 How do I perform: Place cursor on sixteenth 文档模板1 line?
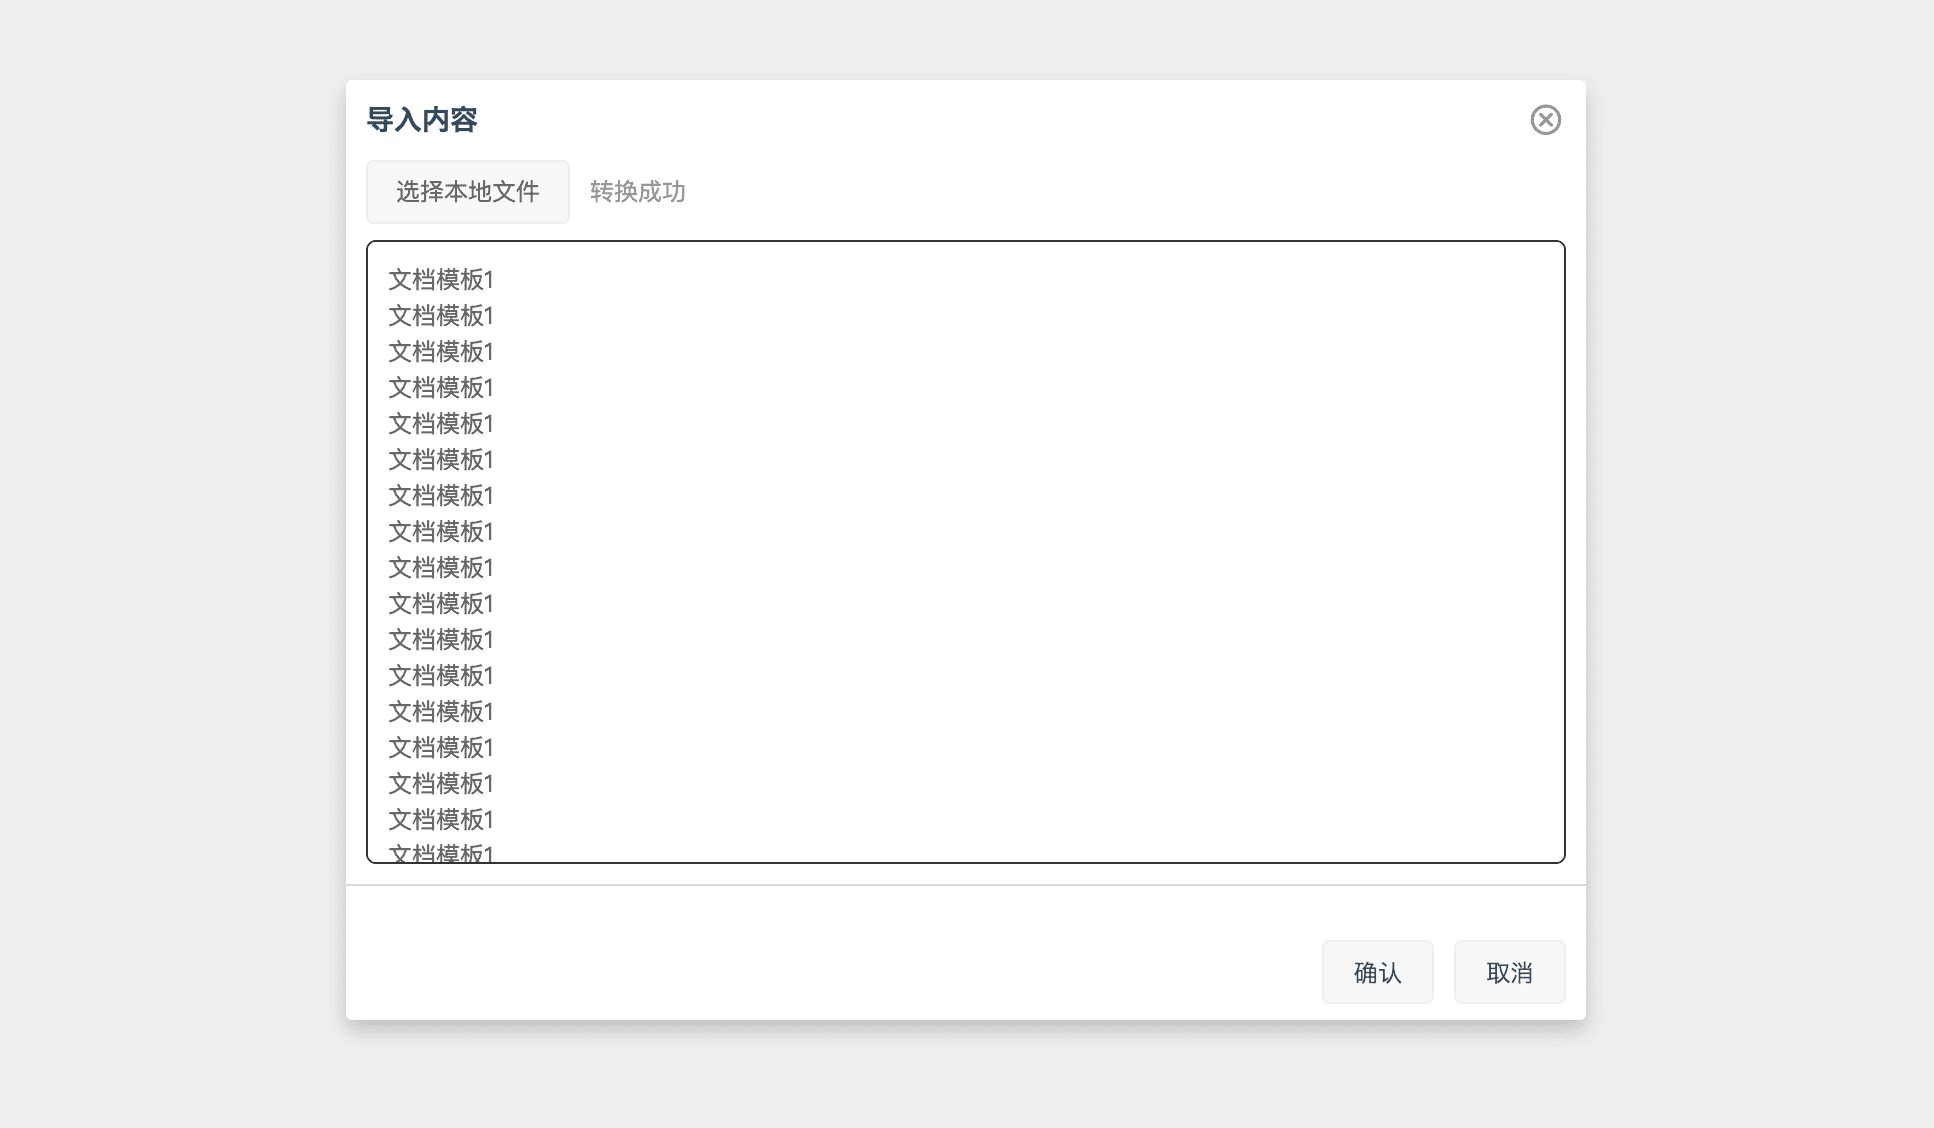click(x=441, y=820)
